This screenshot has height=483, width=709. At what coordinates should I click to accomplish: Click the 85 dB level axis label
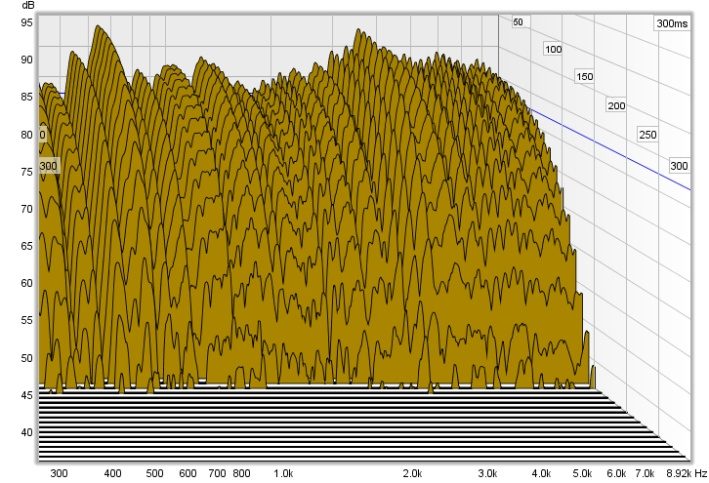point(27,97)
